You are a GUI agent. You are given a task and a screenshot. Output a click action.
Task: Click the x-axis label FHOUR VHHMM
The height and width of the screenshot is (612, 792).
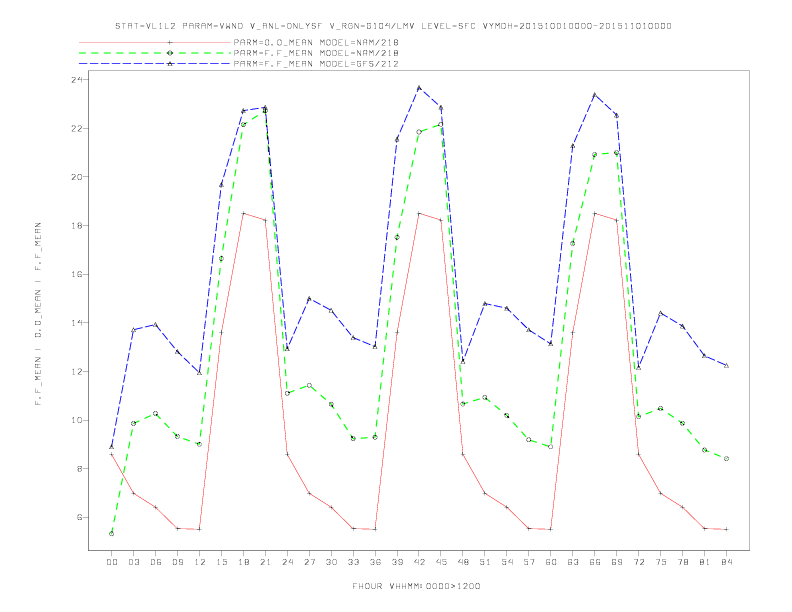click(x=416, y=586)
